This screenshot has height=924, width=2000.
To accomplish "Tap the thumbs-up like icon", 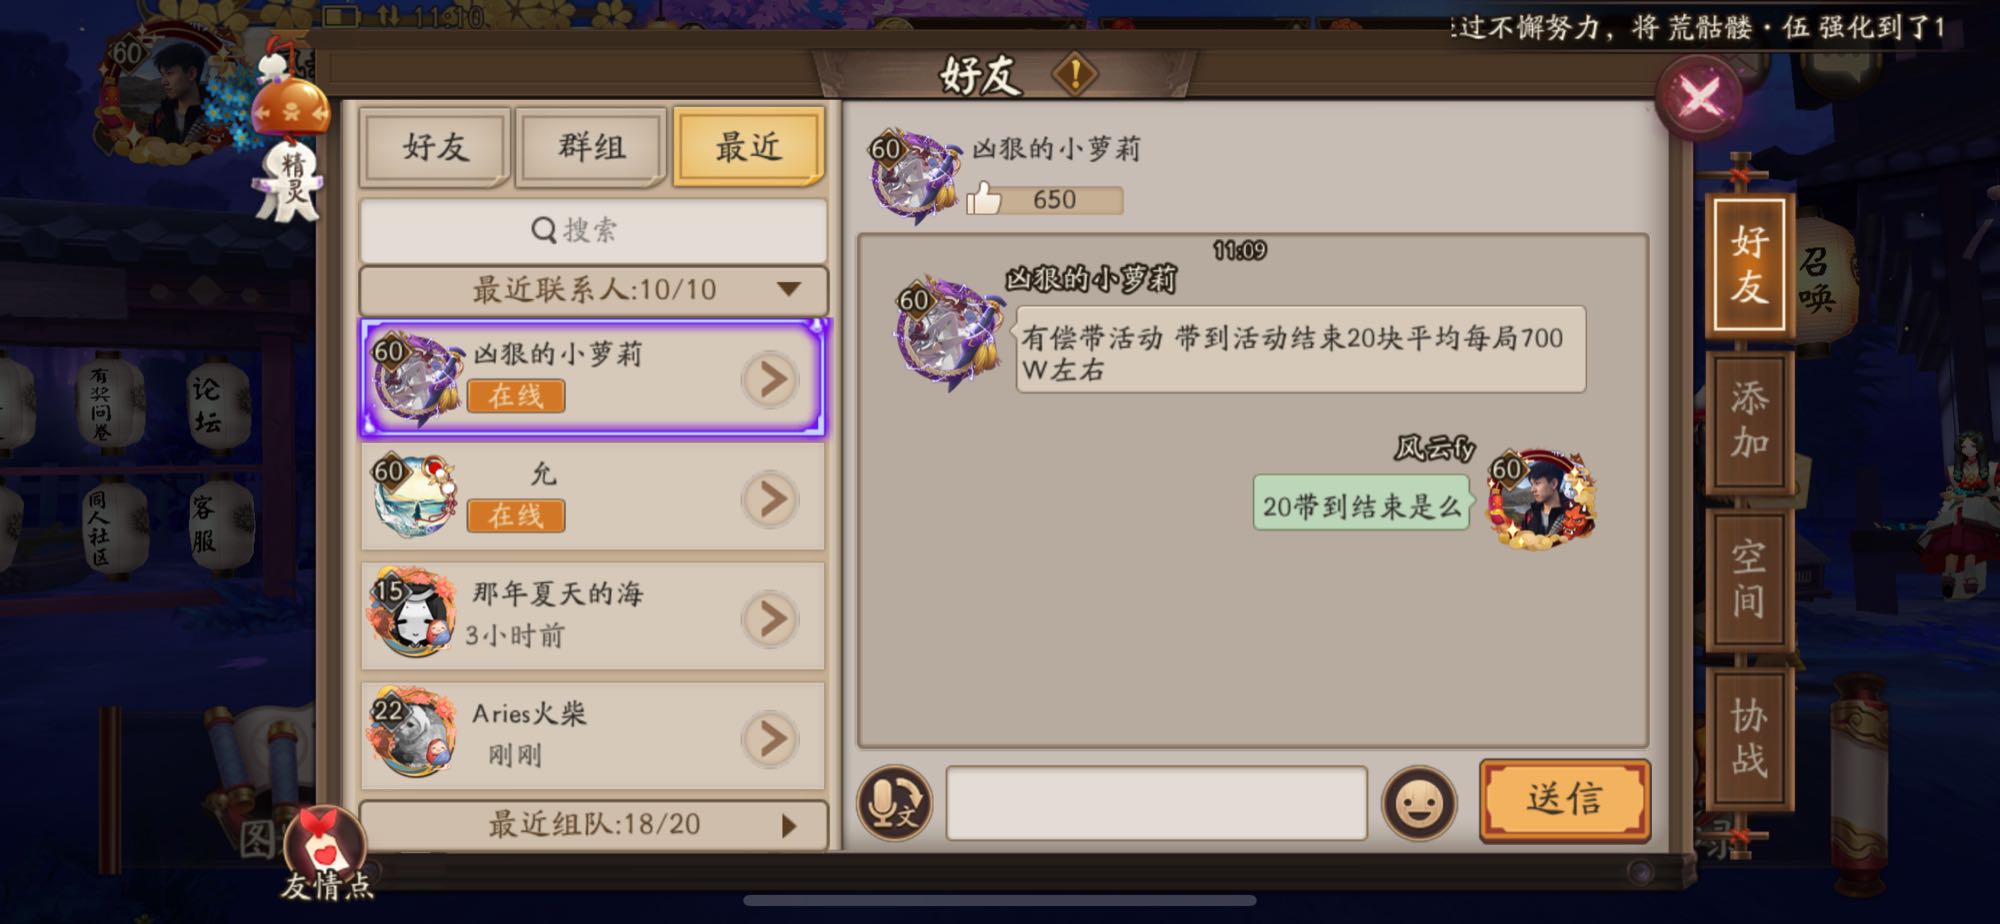I will coord(984,199).
